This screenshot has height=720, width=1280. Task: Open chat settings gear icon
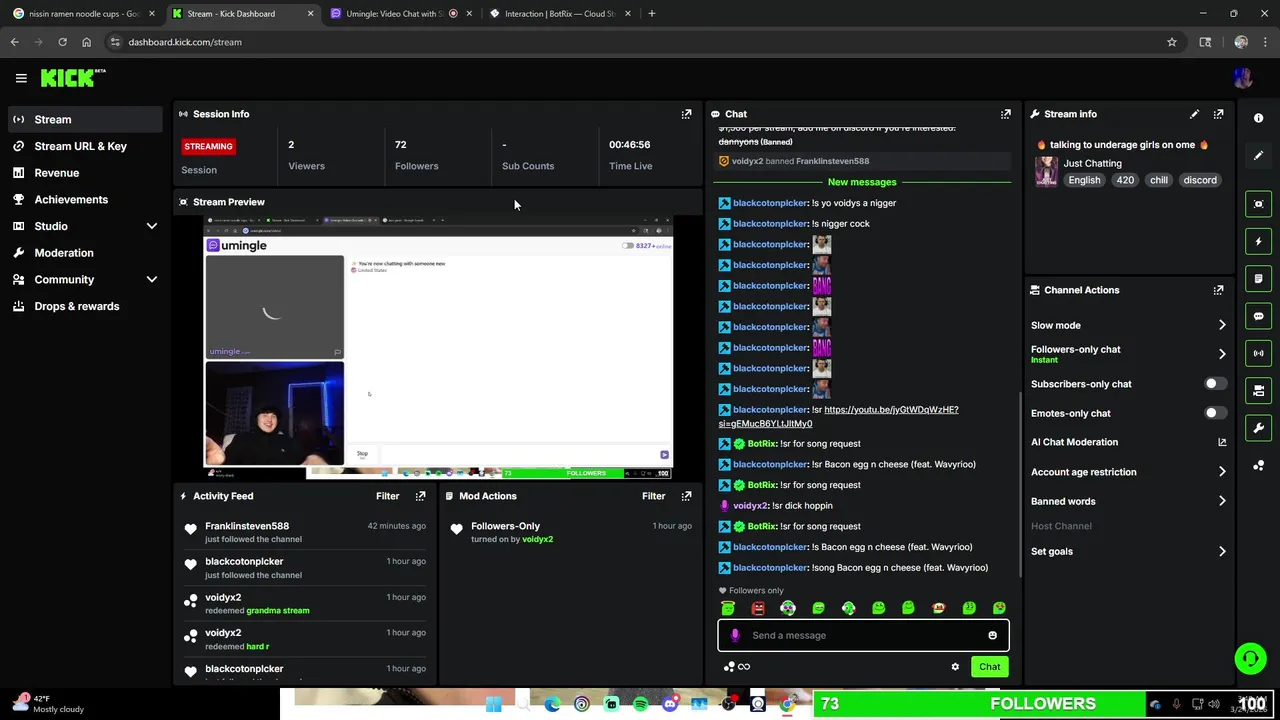click(x=955, y=667)
